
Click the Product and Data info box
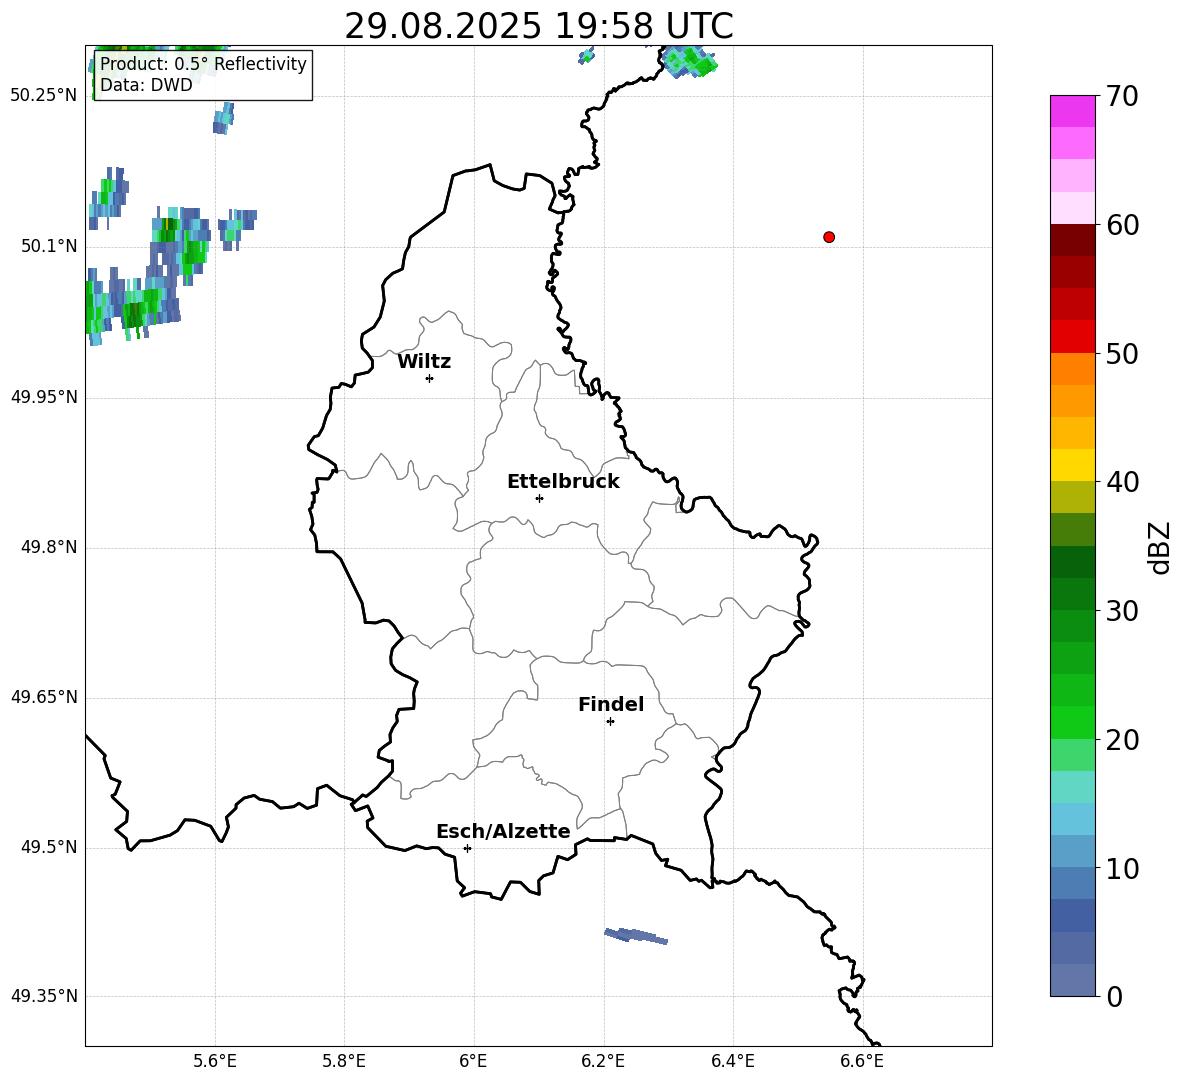pos(203,75)
